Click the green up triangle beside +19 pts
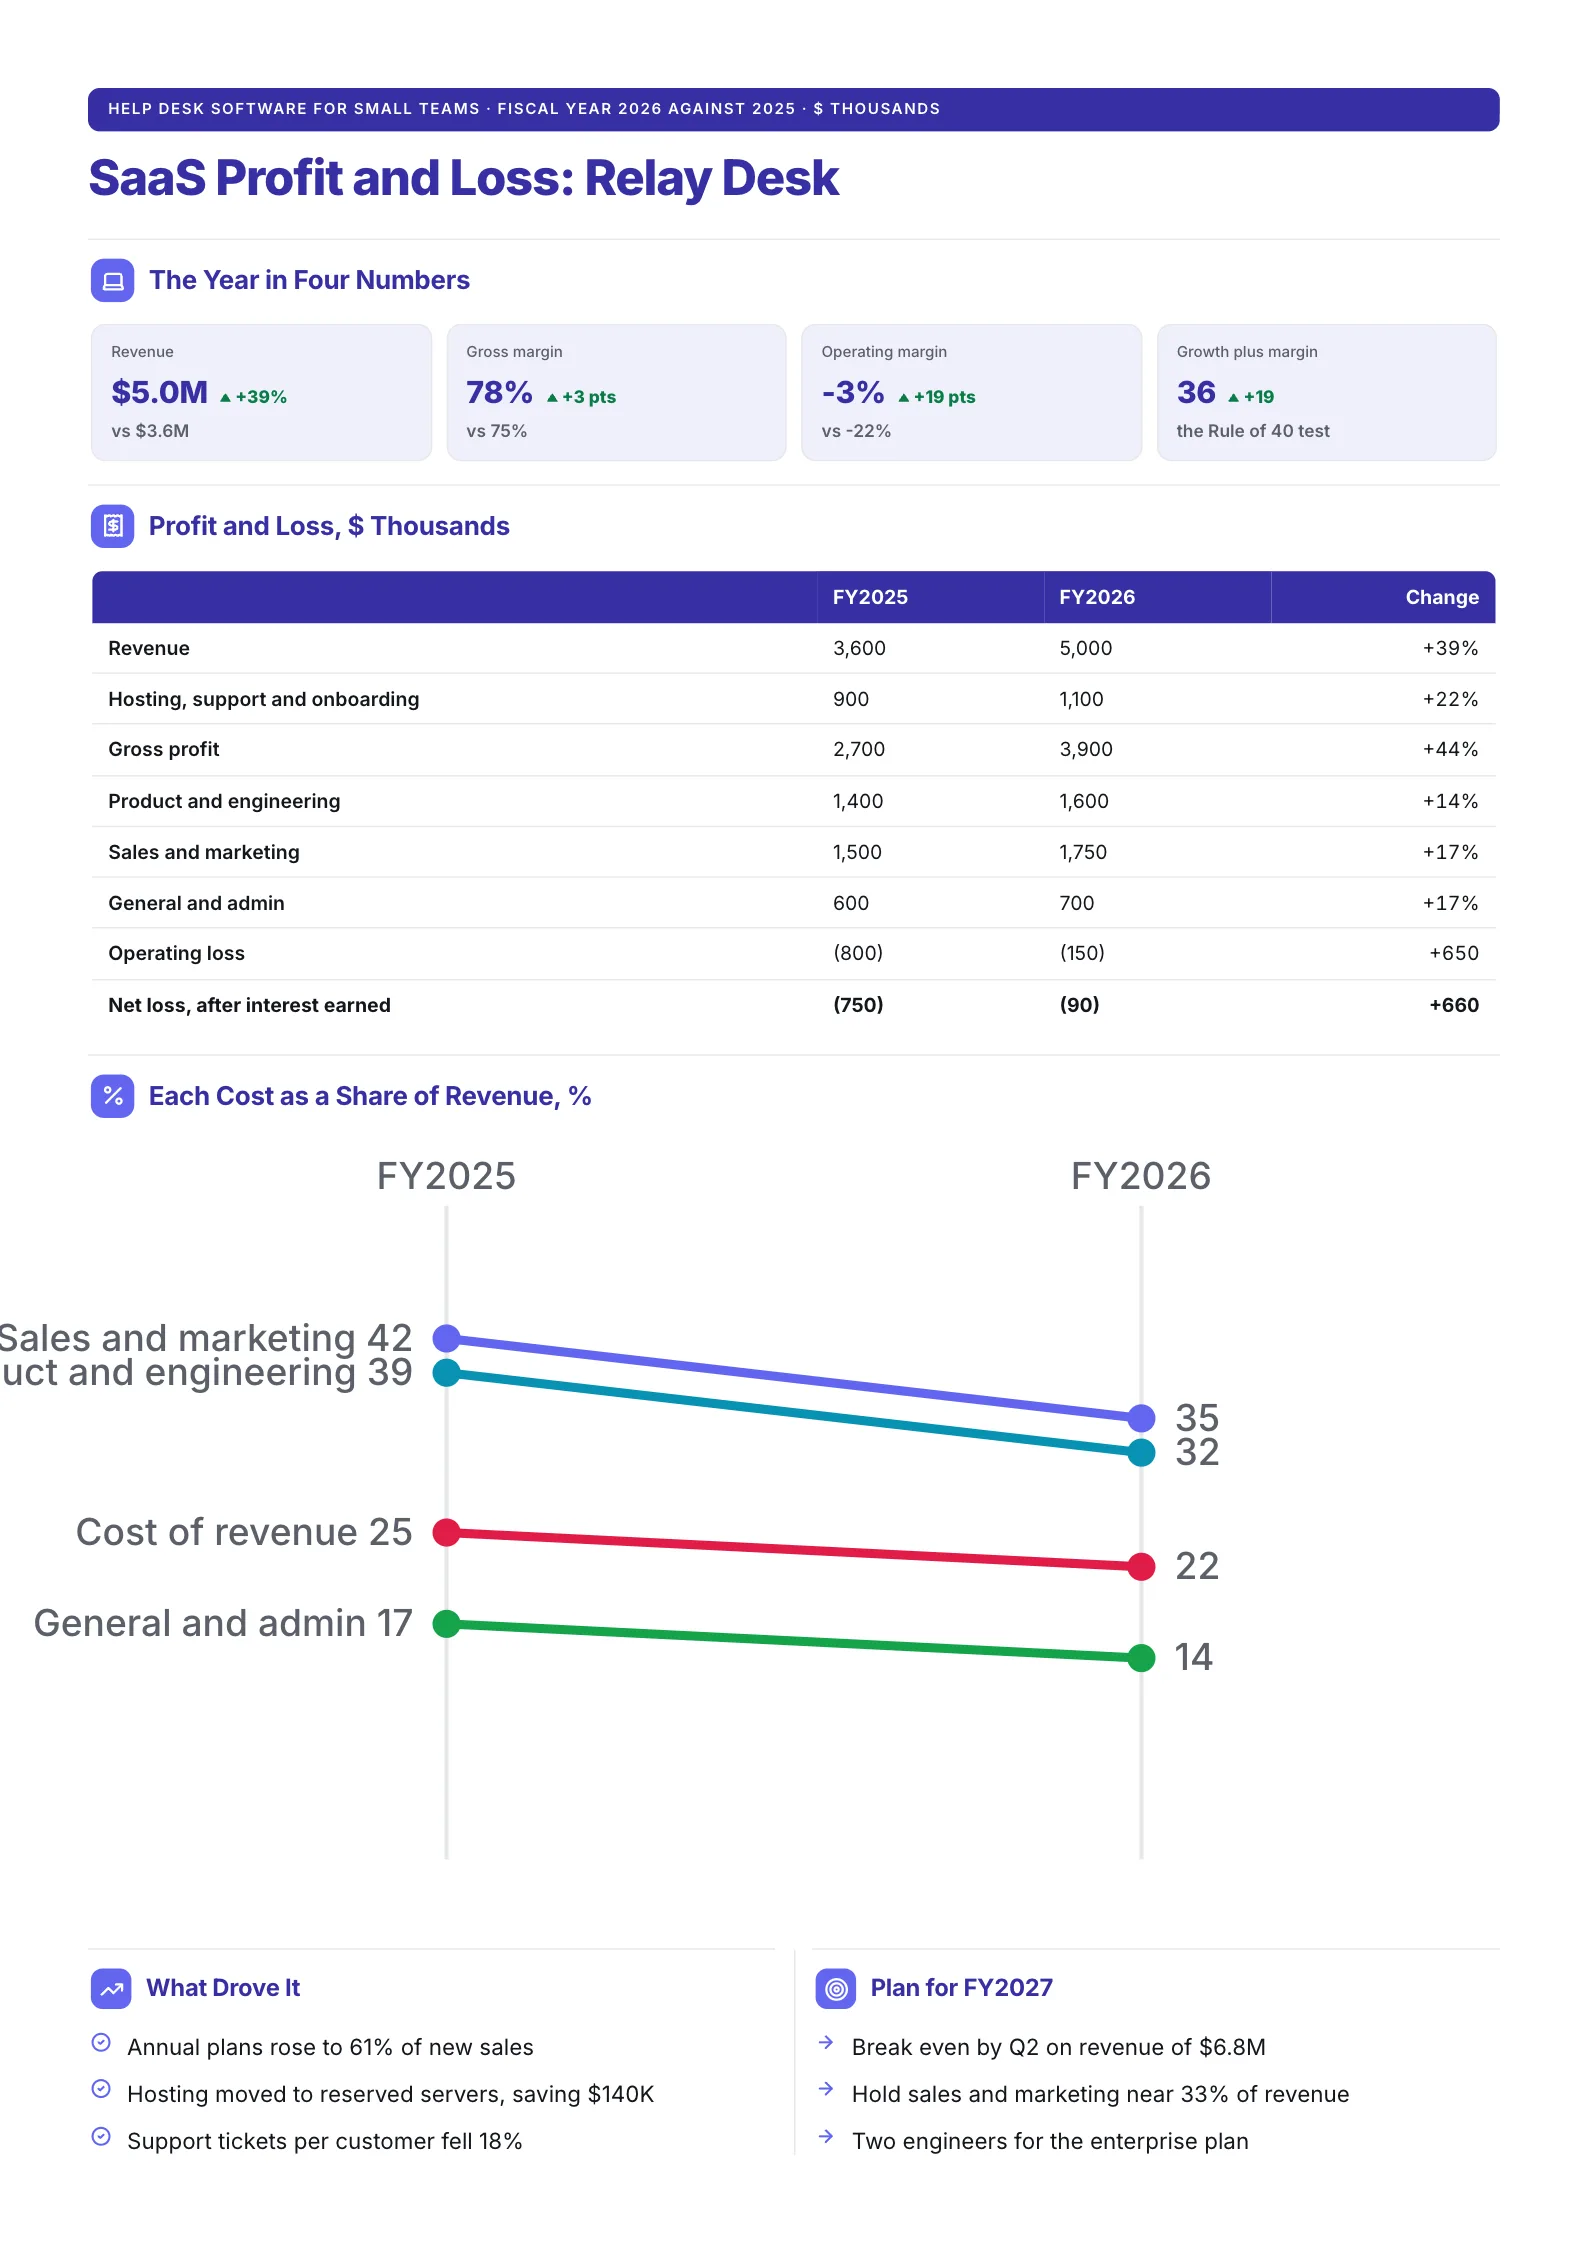The width and height of the screenshot is (1588, 2246). 904,398
